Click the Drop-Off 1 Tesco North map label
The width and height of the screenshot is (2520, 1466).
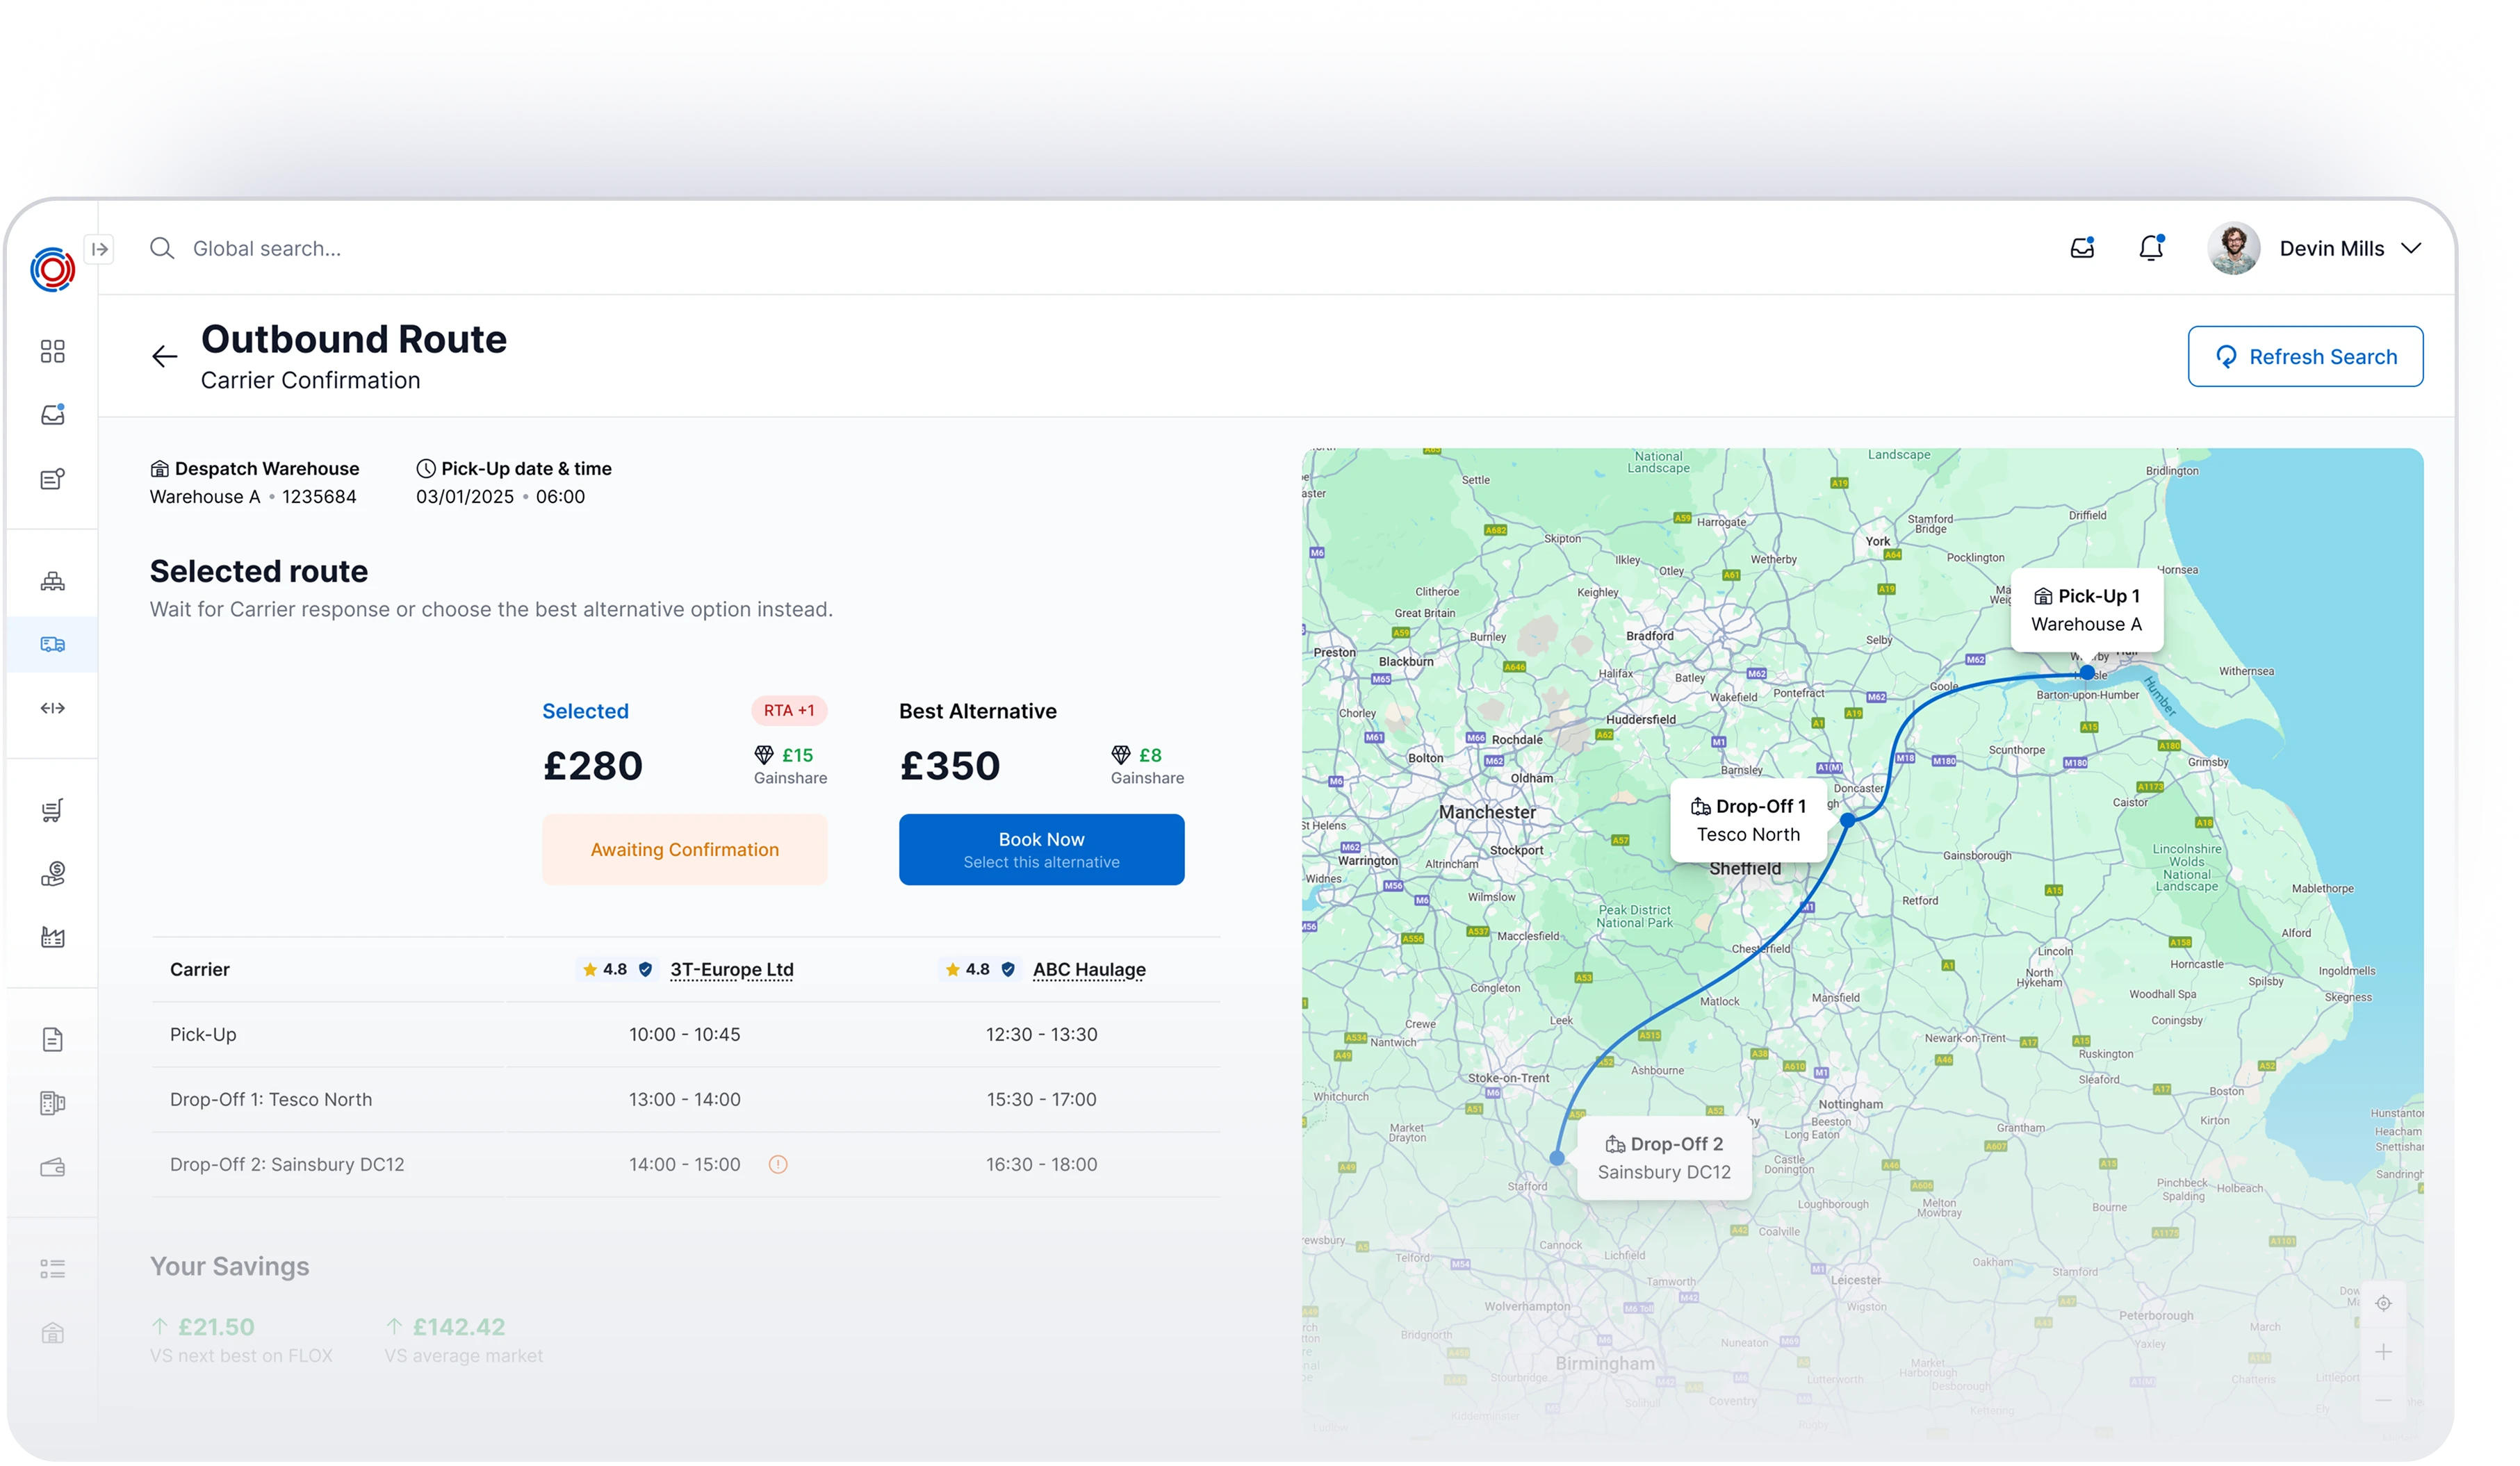point(1748,820)
